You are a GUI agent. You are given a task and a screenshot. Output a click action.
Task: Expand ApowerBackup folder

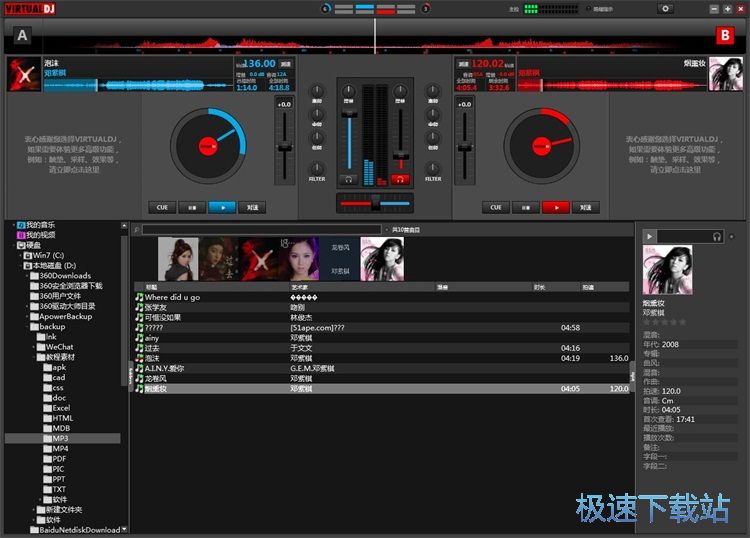(x=27, y=317)
